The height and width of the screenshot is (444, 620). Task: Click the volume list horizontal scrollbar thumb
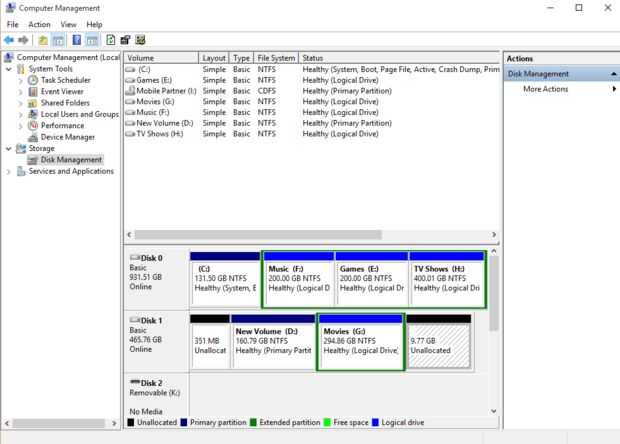pyautogui.click(x=258, y=234)
